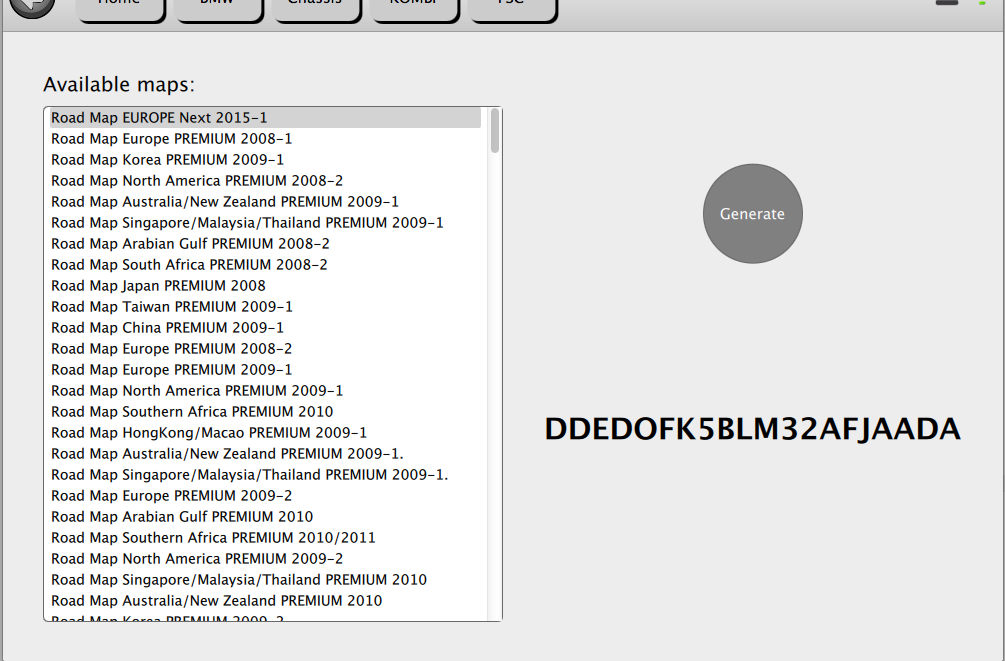Choose Road Map China PREMIUM 2009-1
The height and width of the screenshot is (661, 1005).
pyautogui.click(x=265, y=328)
